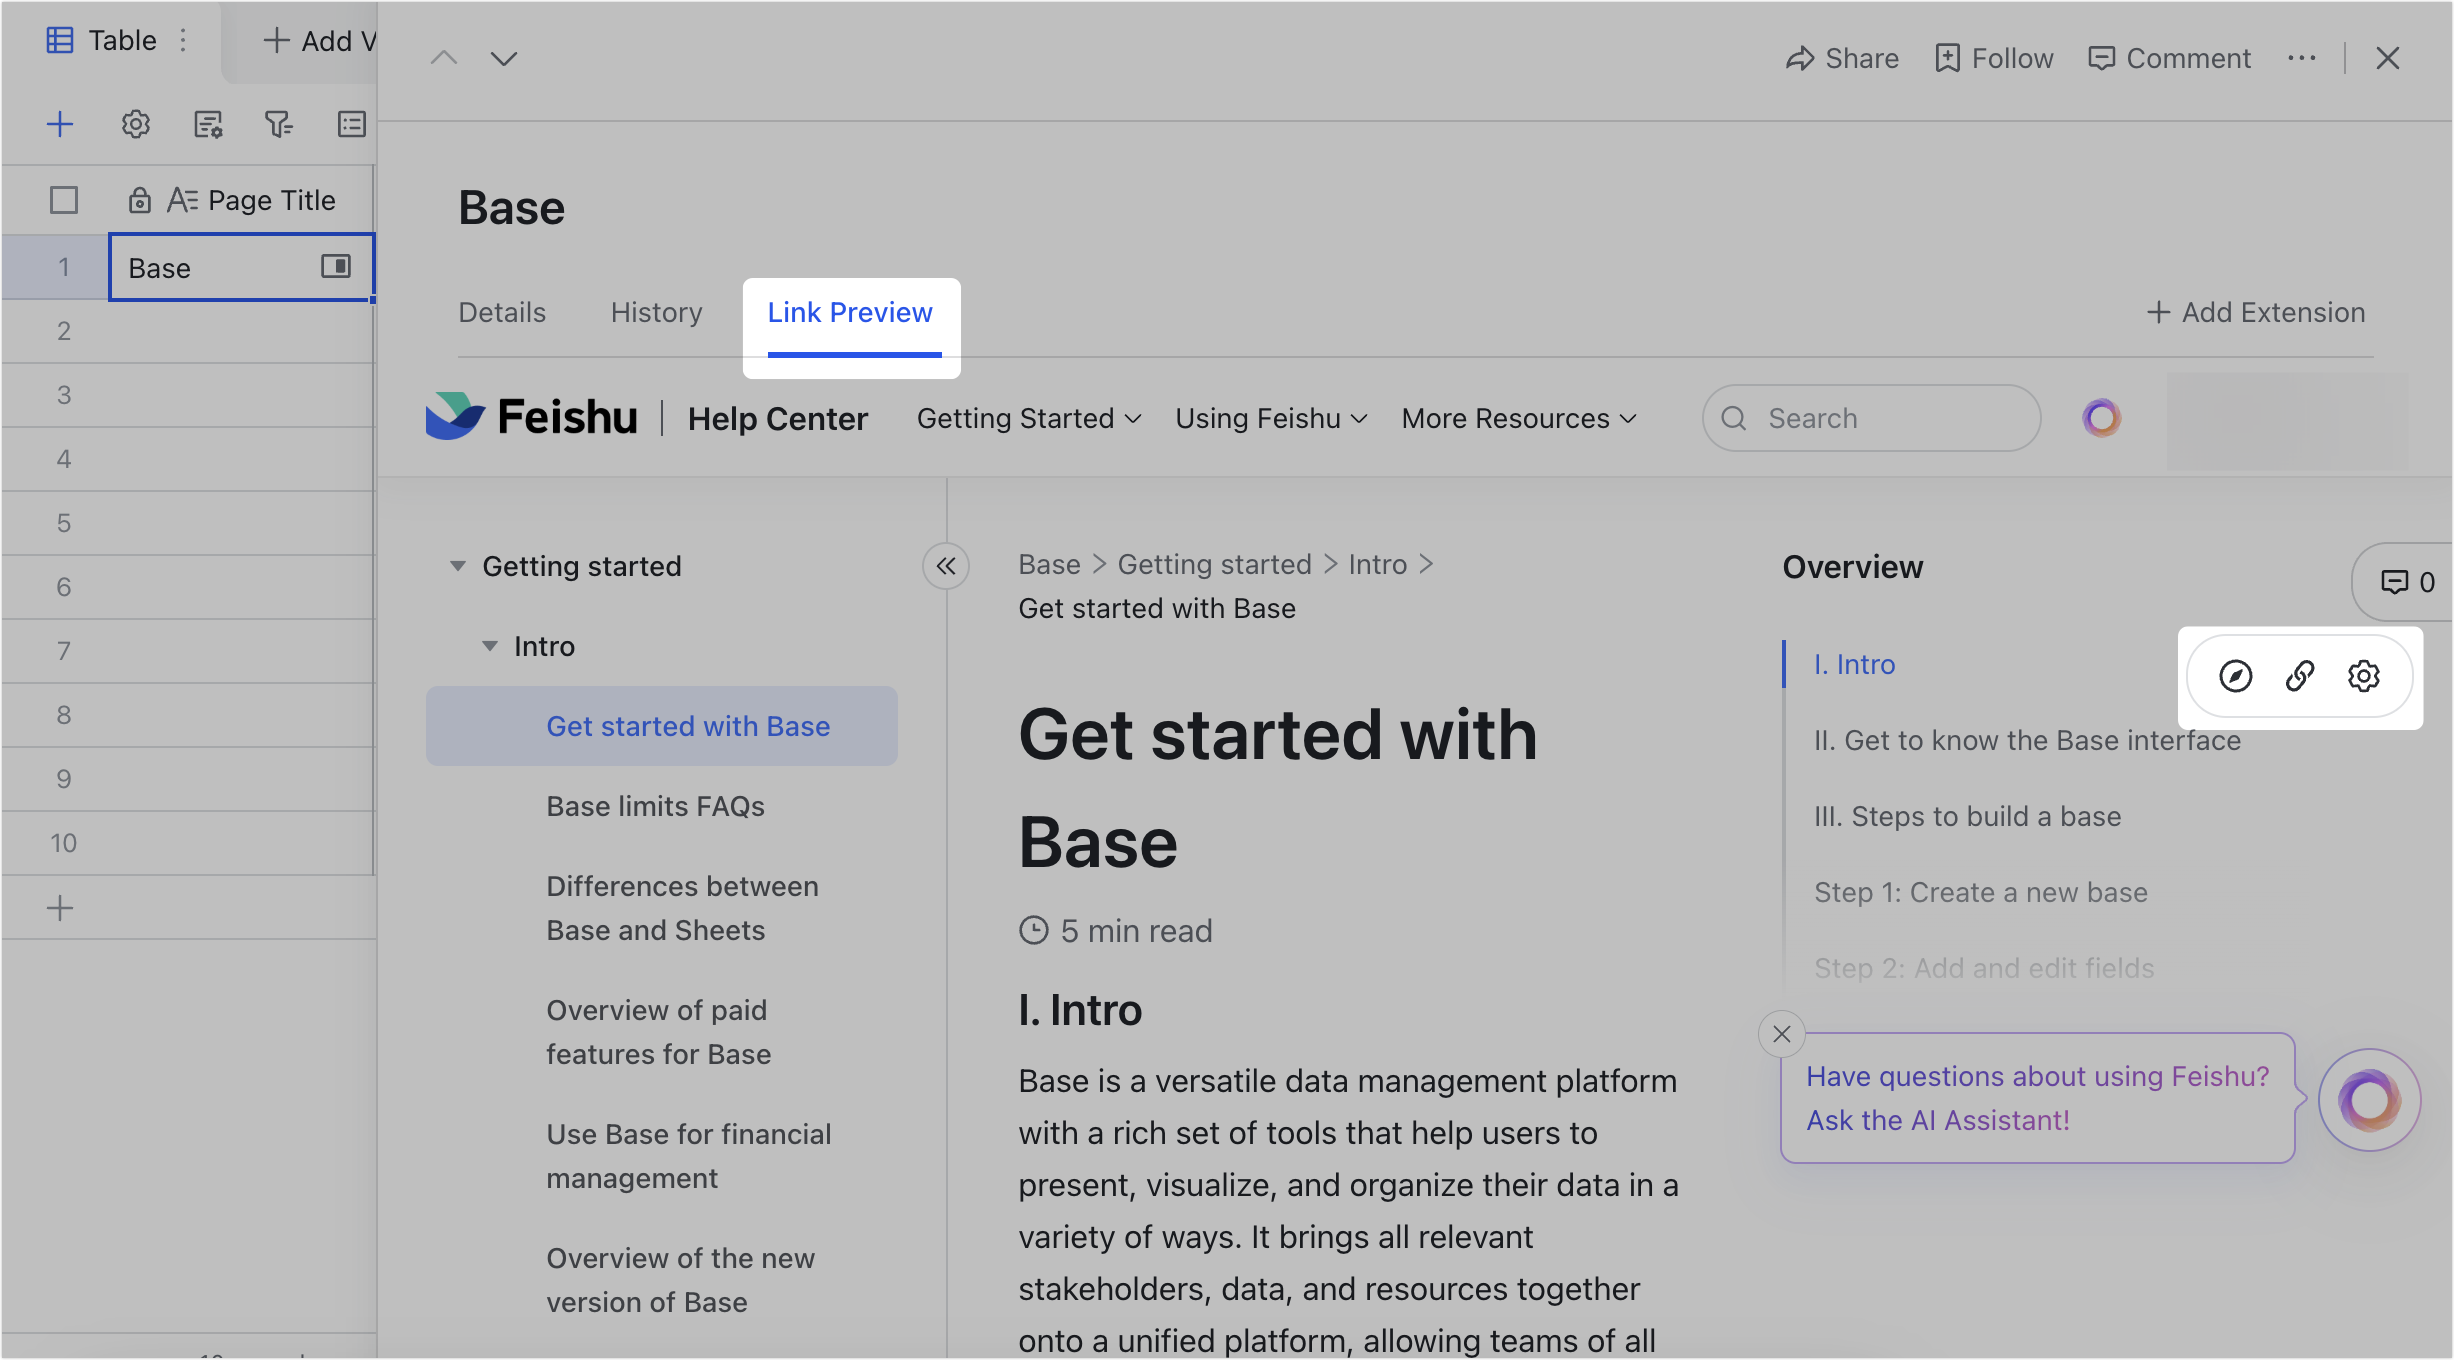Switch to the History tab
2454x1360 pixels.
(x=657, y=312)
